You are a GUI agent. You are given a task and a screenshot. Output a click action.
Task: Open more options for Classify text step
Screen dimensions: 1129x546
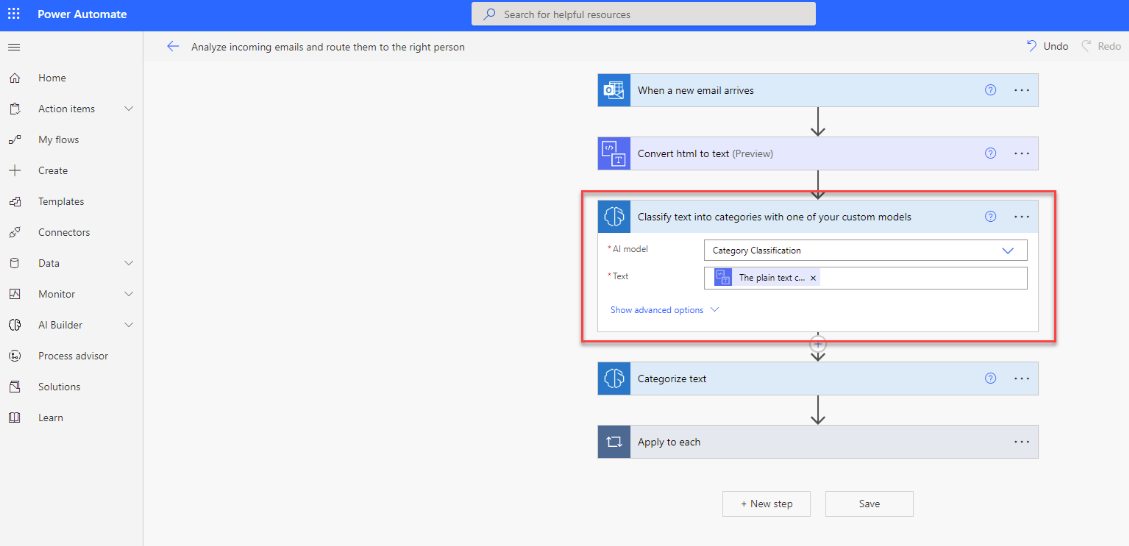coord(1022,216)
